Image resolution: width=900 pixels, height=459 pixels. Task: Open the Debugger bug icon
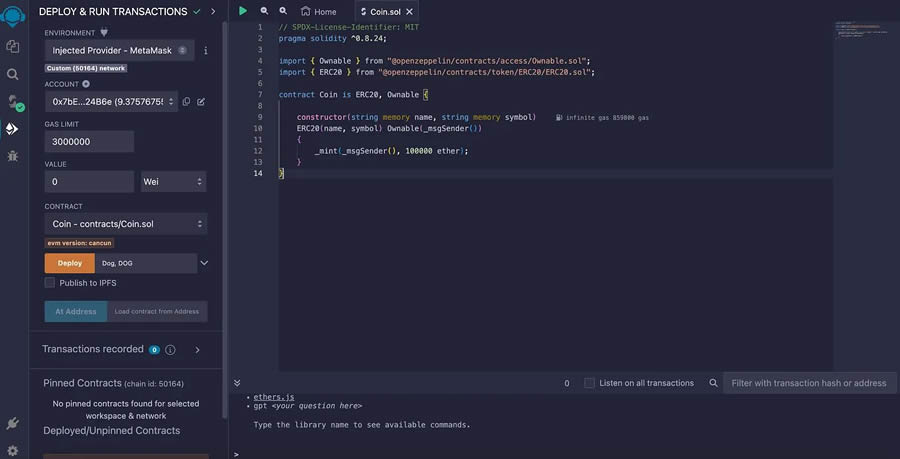13,156
